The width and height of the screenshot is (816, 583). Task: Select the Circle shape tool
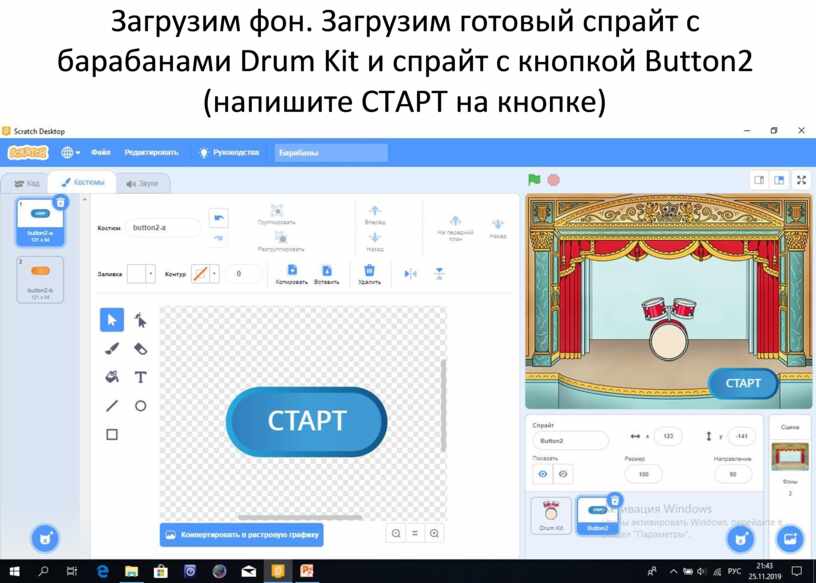[x=140, y=406]
